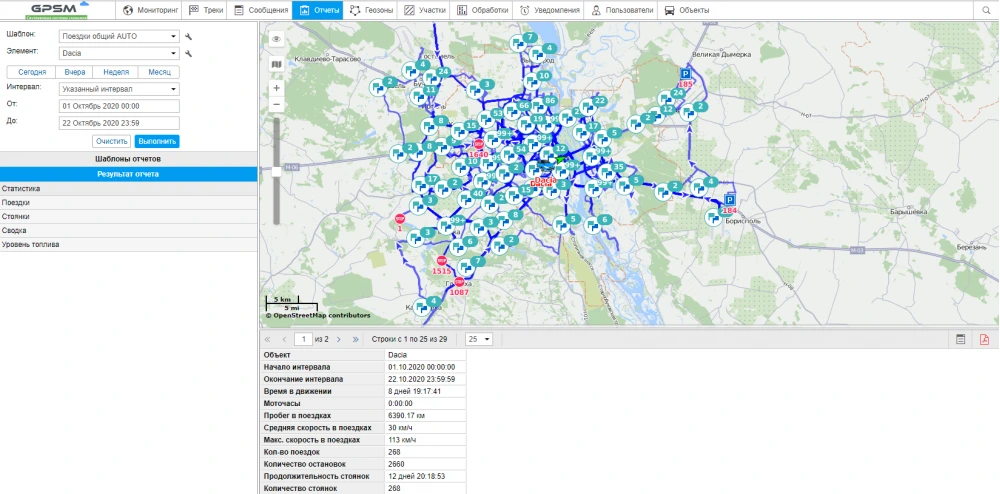
Task: Click the stop marker labeled 1087
Action: click(x=460, y=282)
